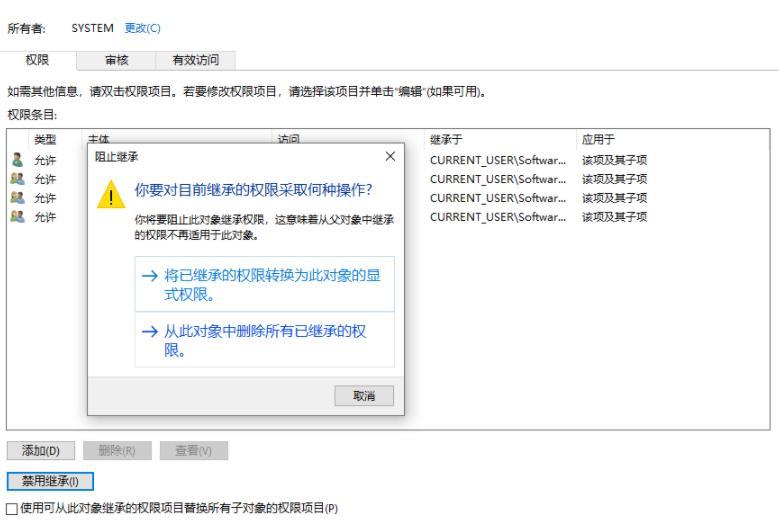
Task: Switch to the 权限 tab
Action: [37, 61]
